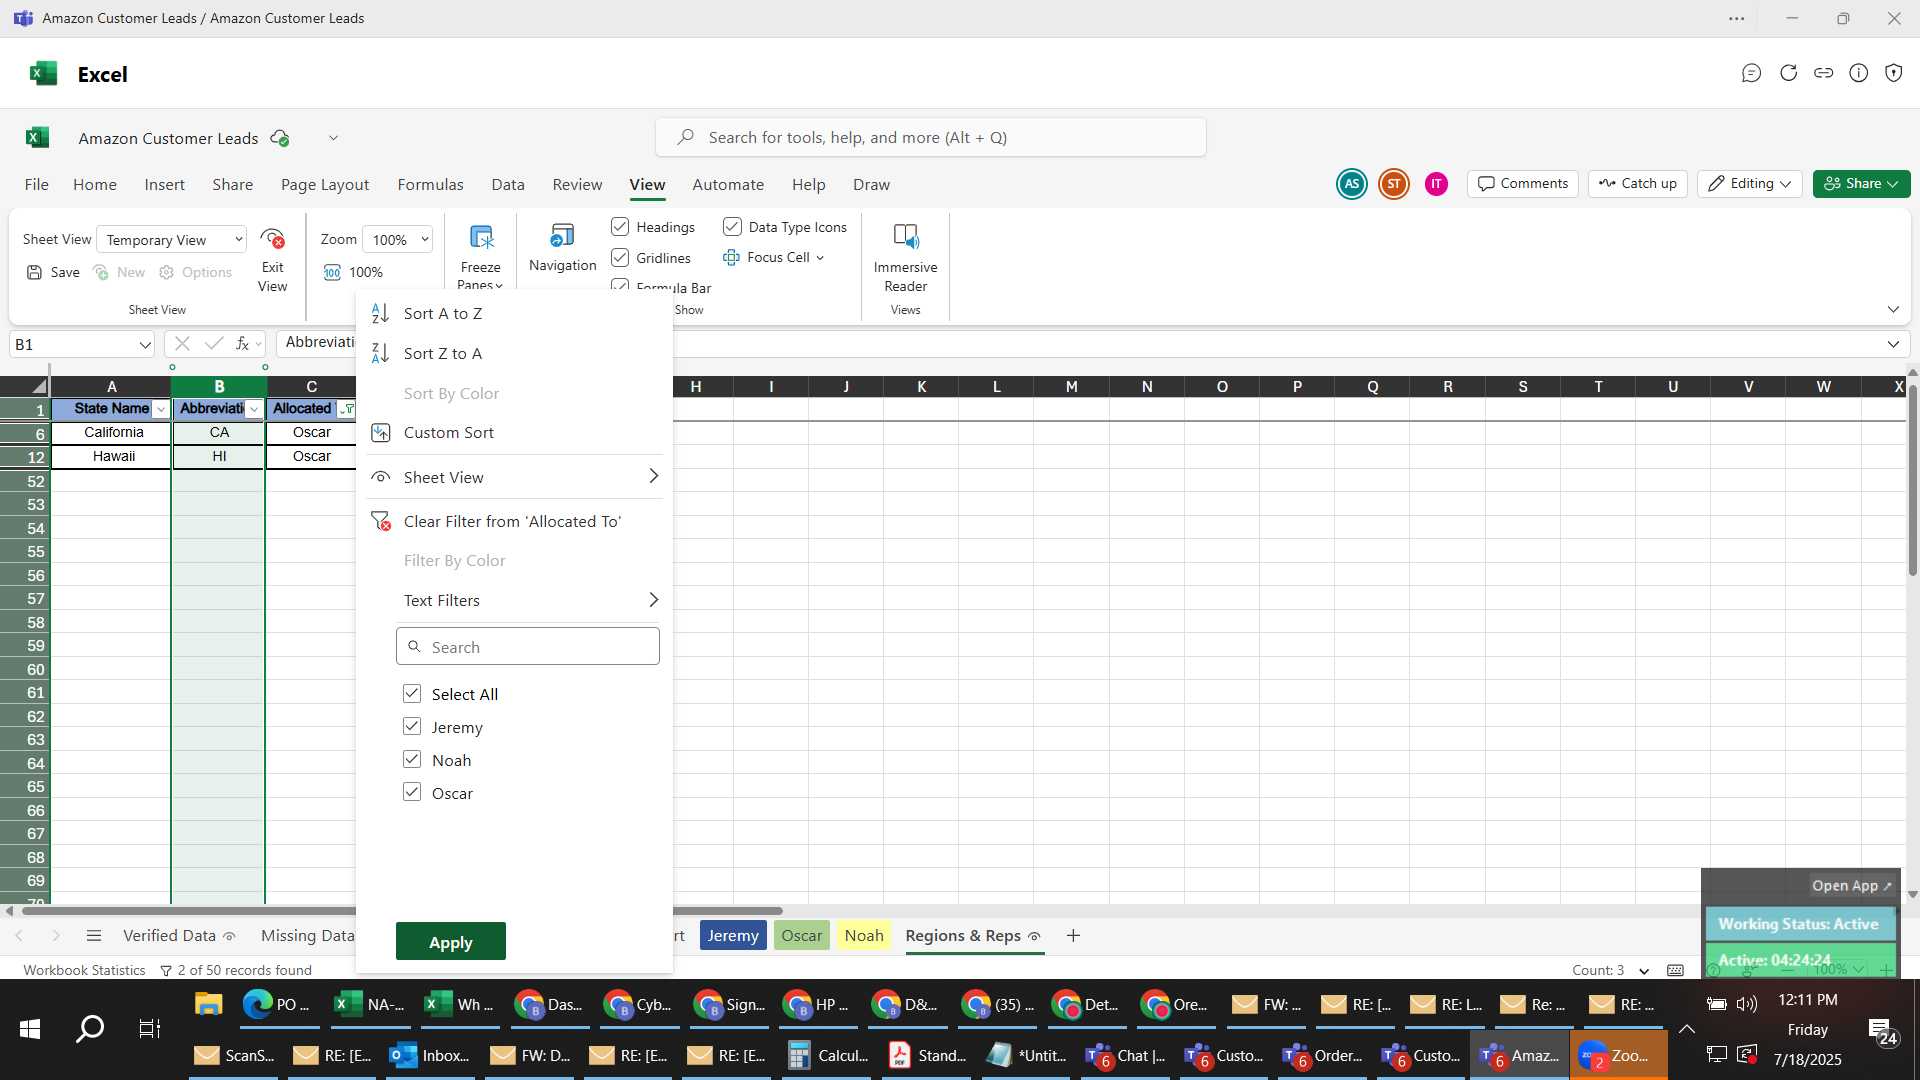Open the Home ribbon tab
The width and height of the screenshot is (1920, 1080).
tap(95, 185)
